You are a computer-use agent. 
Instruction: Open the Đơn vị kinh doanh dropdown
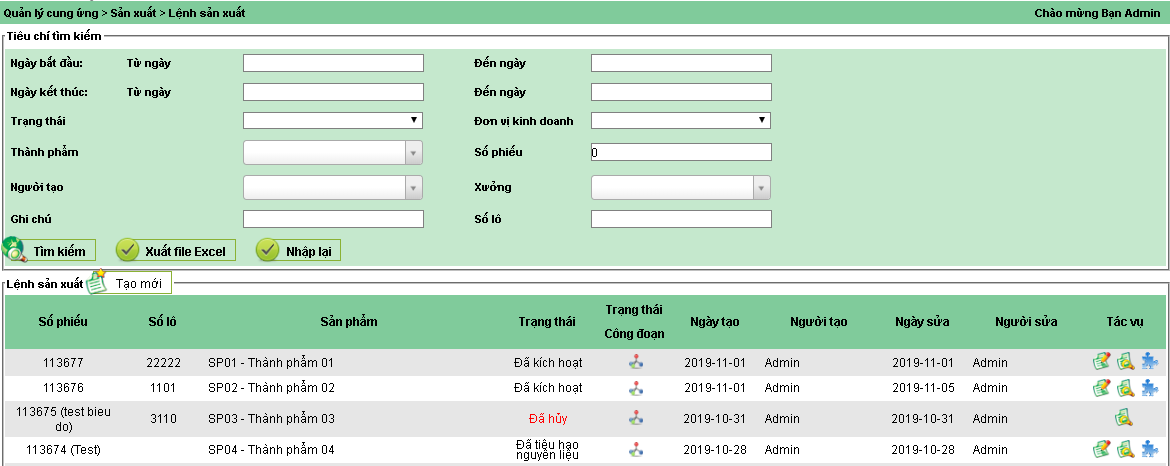pyautogui.click(x=681, y=121)
